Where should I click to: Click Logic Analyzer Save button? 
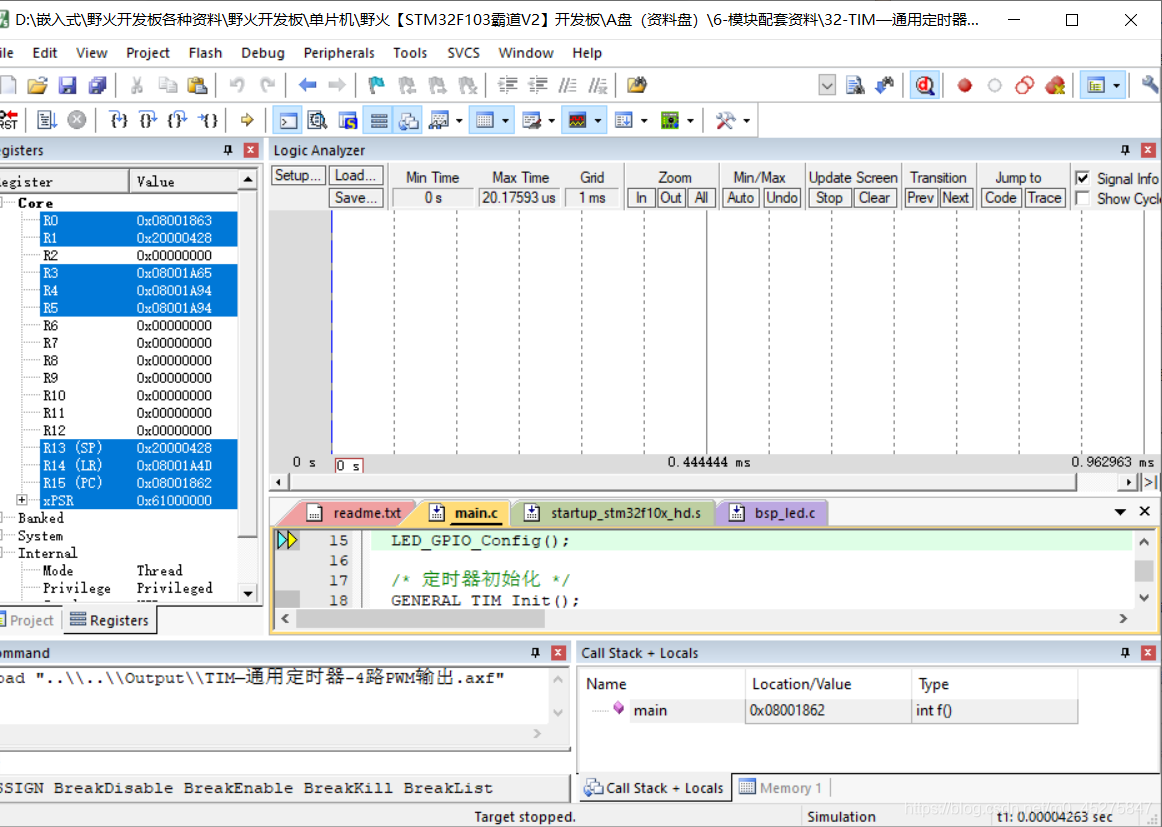click(x=356, y=198)
